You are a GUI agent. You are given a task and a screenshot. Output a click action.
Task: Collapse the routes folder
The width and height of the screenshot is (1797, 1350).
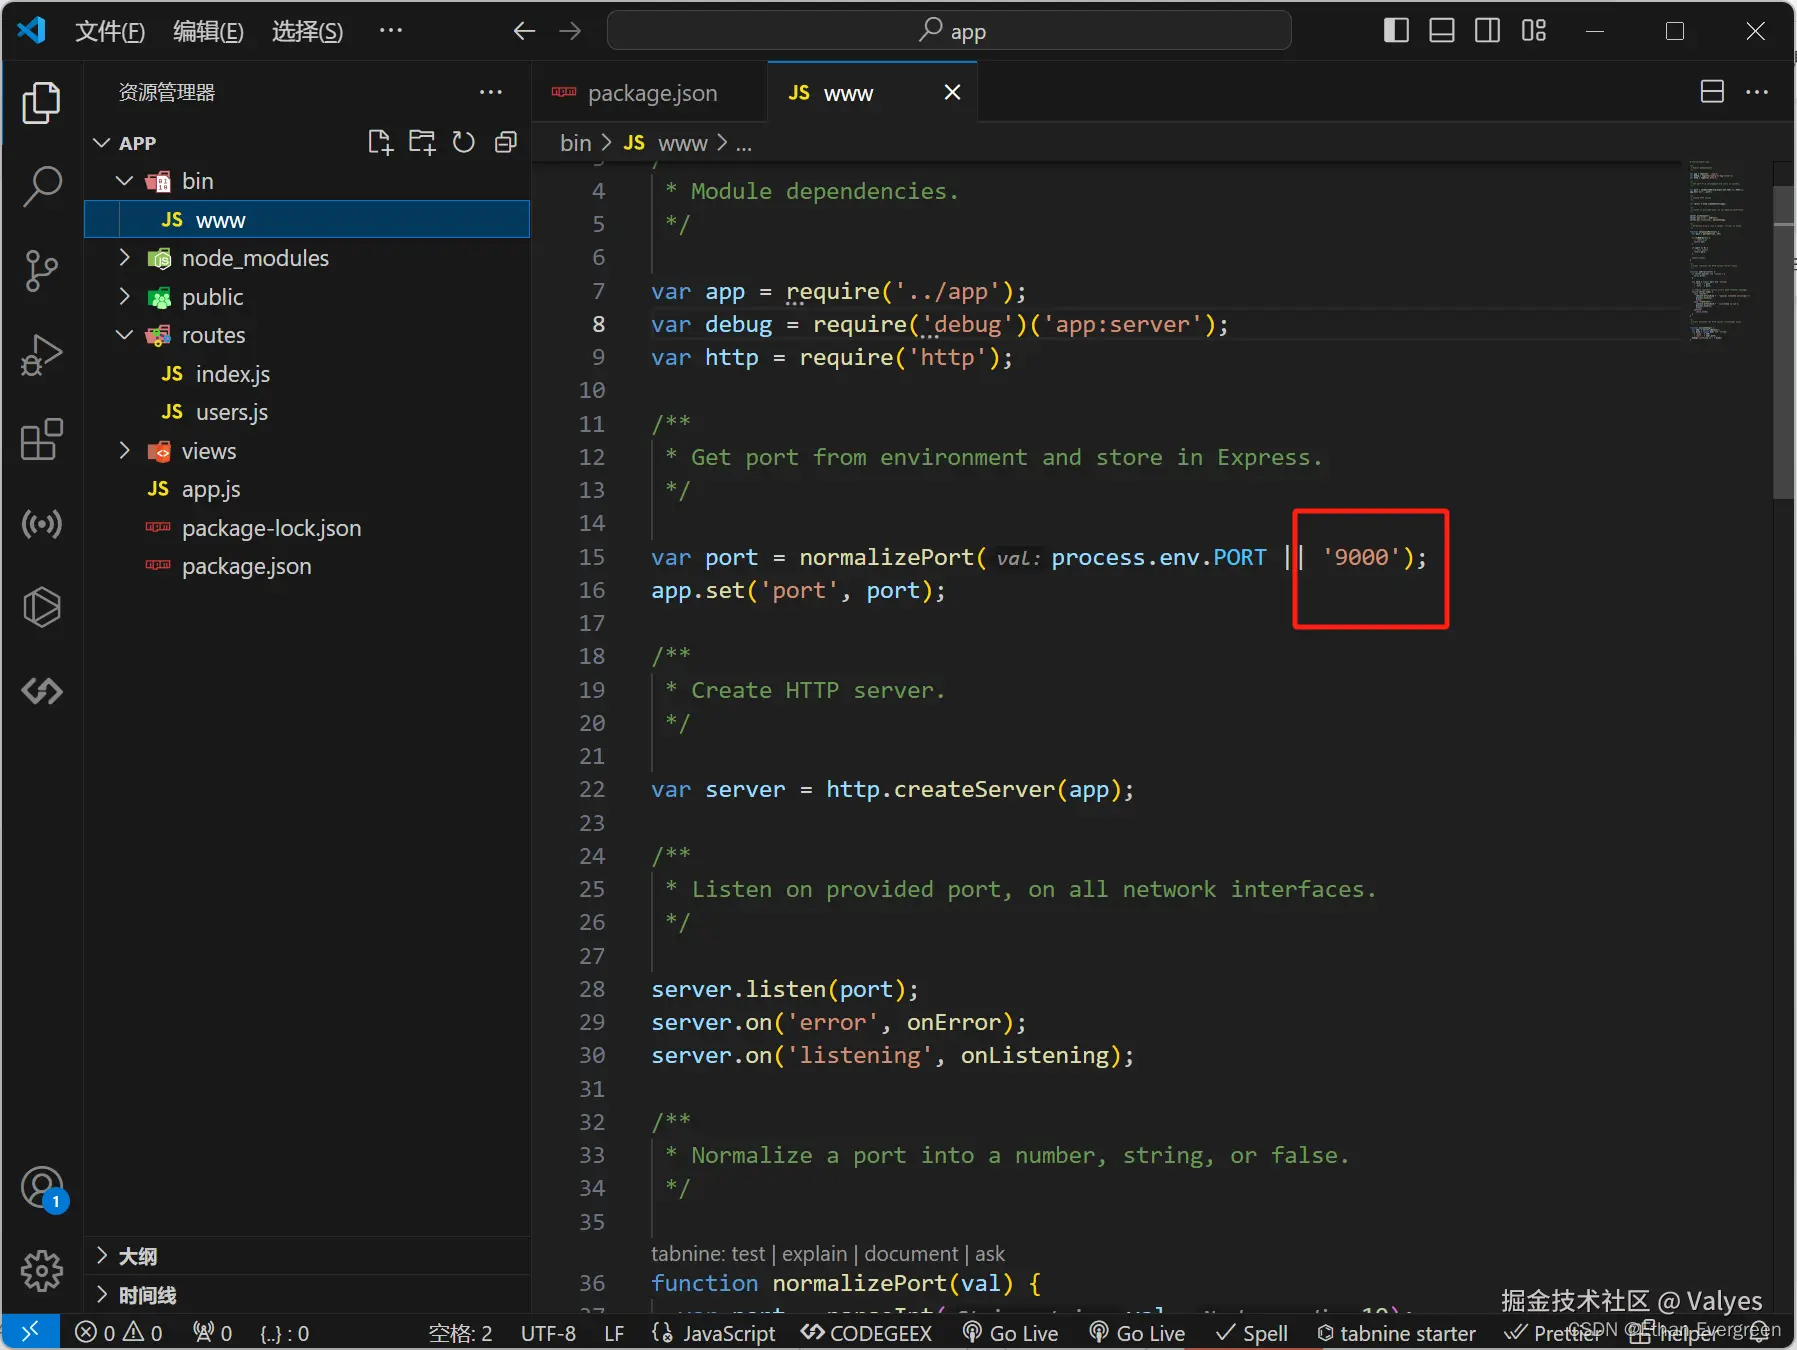tap(213, 335)
